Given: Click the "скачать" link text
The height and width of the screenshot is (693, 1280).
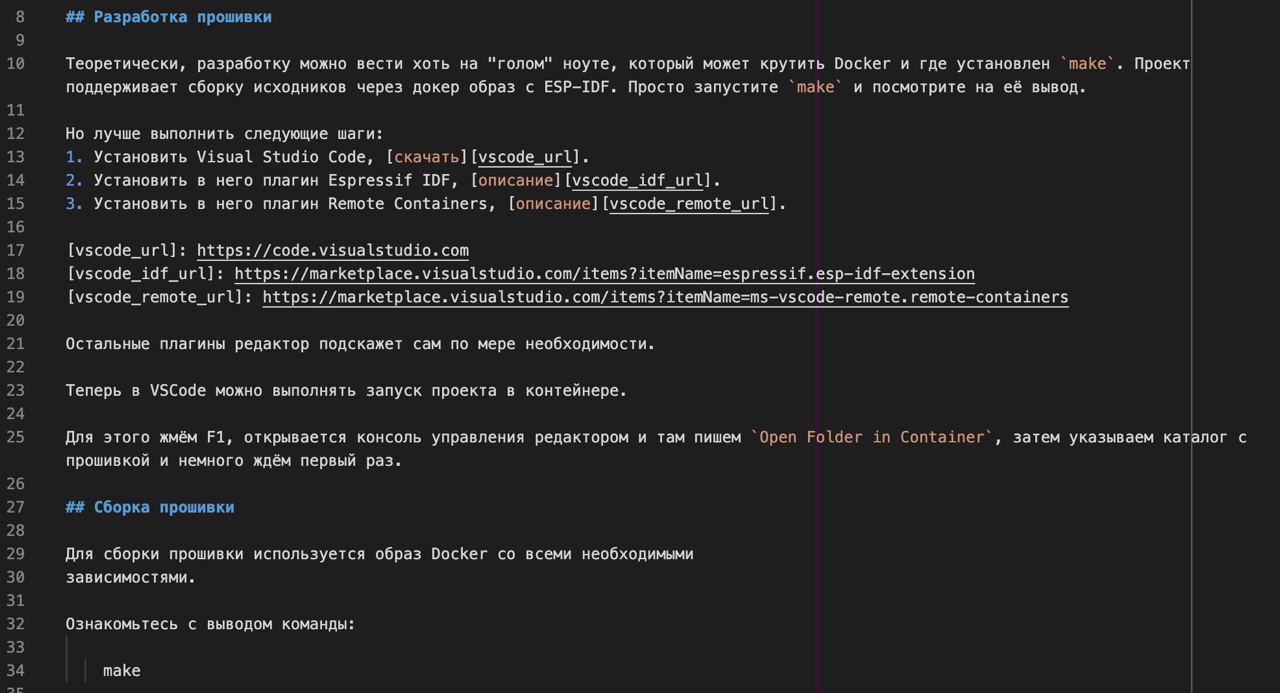Looking at the screenshot, I should [426, 157].
